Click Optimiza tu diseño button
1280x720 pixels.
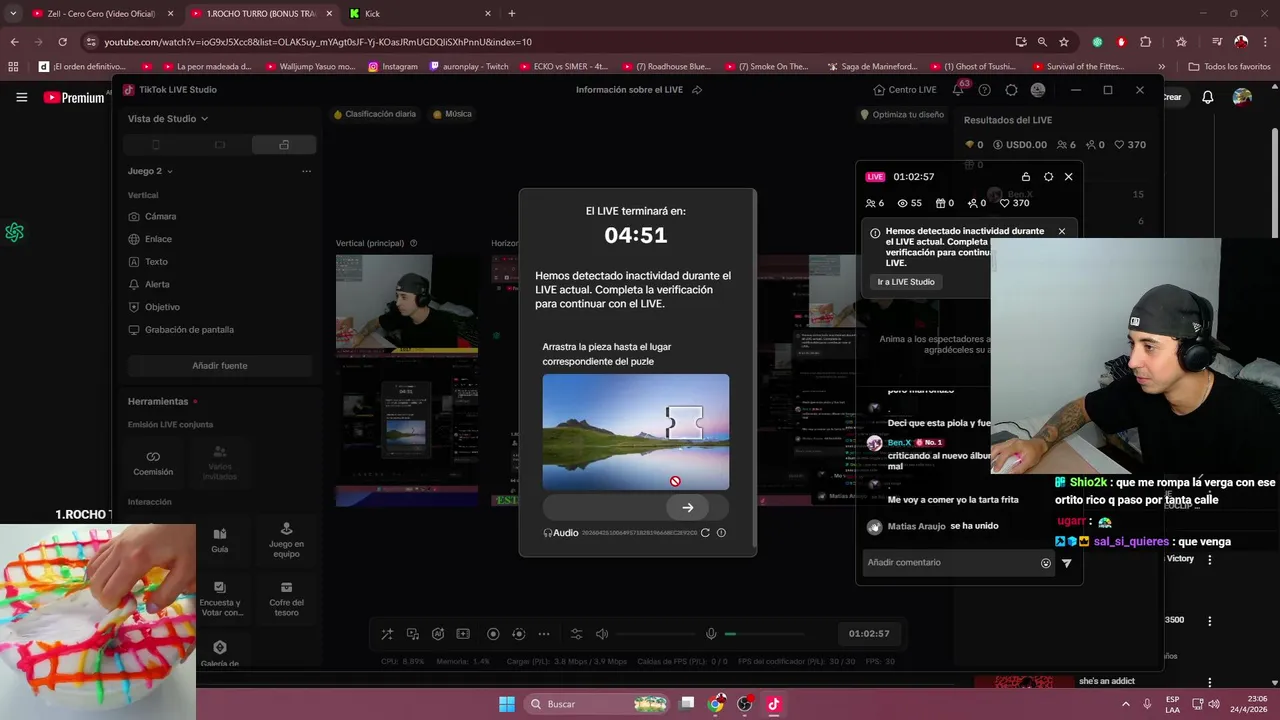tap(902, 115)
